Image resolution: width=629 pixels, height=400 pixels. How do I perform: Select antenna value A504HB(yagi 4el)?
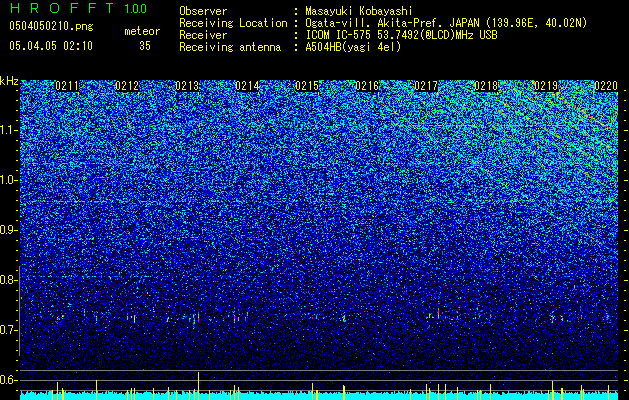pyautogui.click(x=353, y=47)
